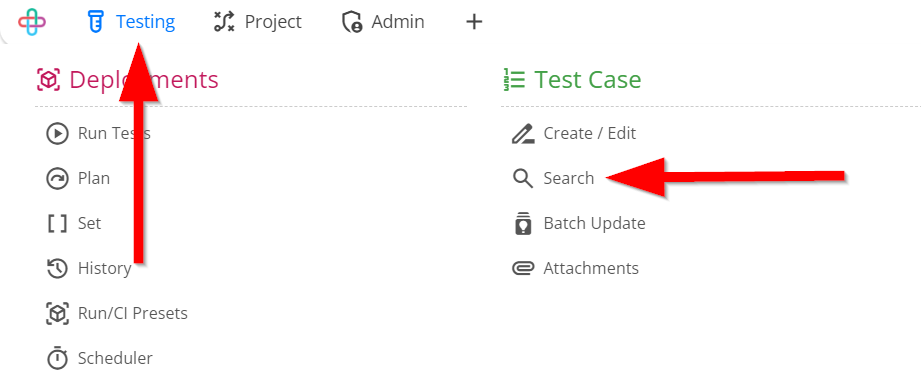The height and width of the screenshot is (387, 921).
Task: Click the Create / Edit pencil icon
Action: pyautogui.click(x=523, y=134)
